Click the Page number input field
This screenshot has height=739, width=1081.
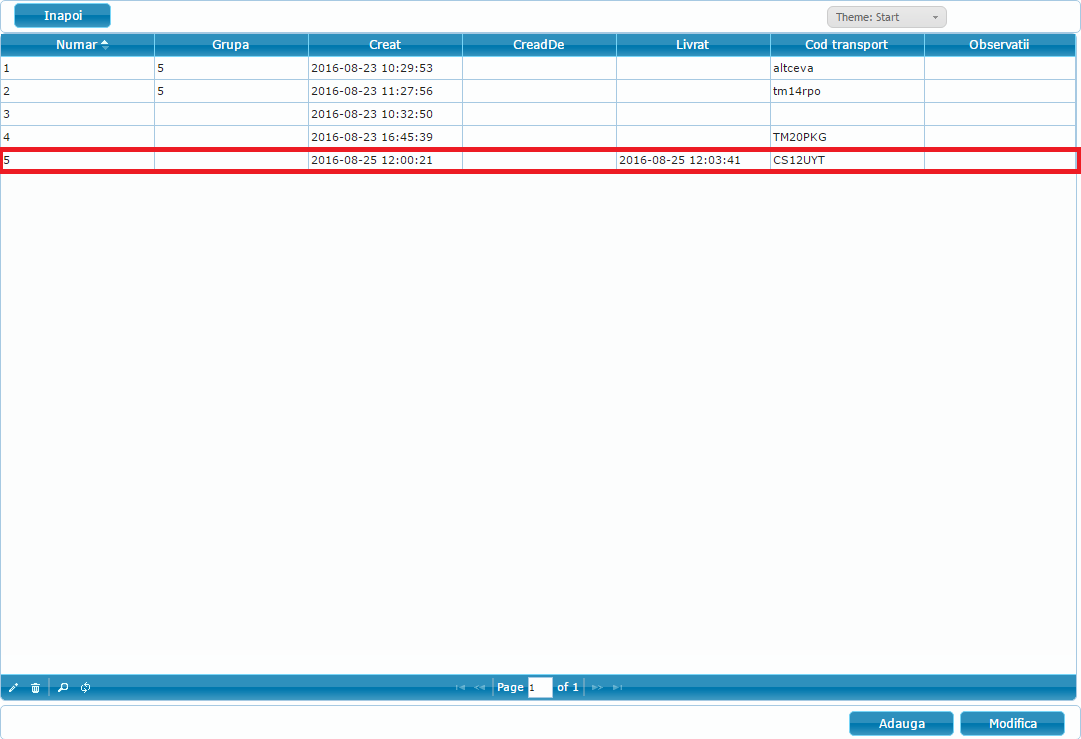pos(540,687)
